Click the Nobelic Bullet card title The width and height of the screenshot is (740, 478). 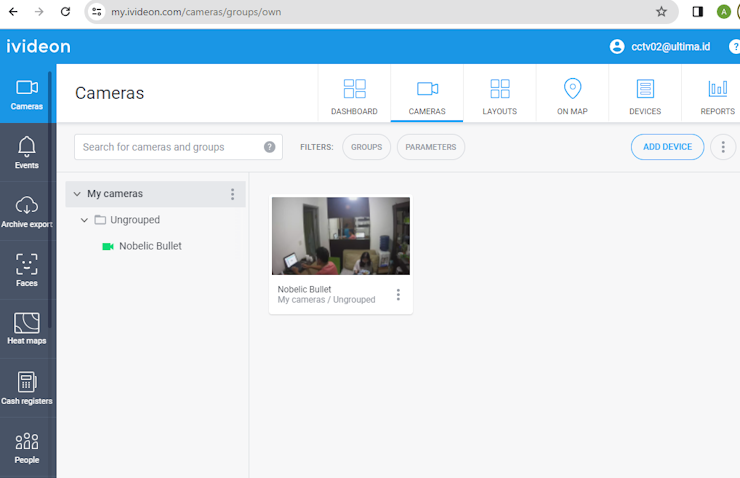304,289
